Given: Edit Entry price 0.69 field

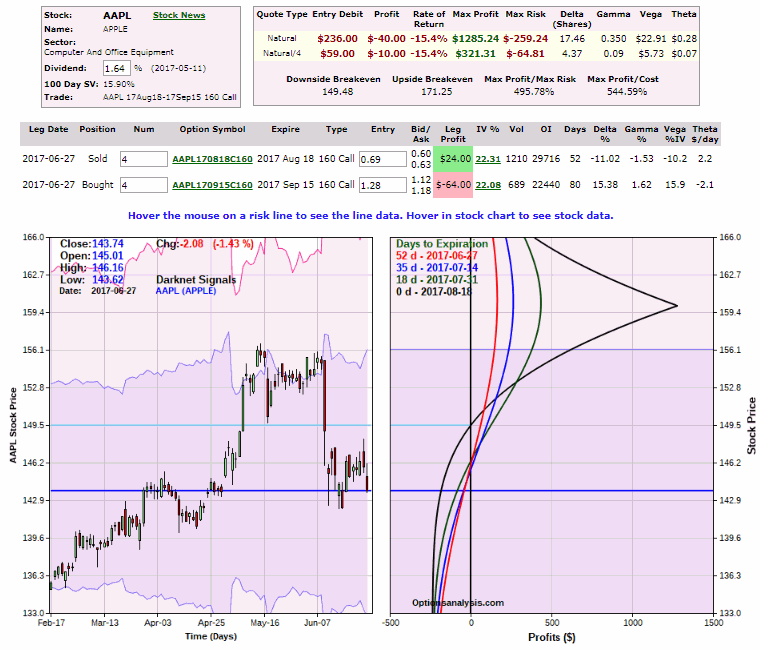Looking at the screenshot, I should 382,159.
